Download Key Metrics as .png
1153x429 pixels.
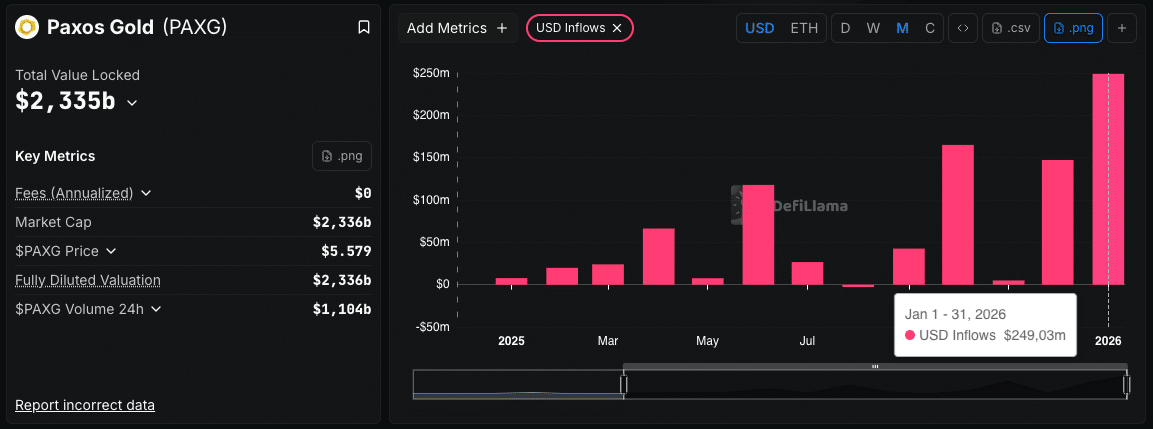(x=342, y=156)
